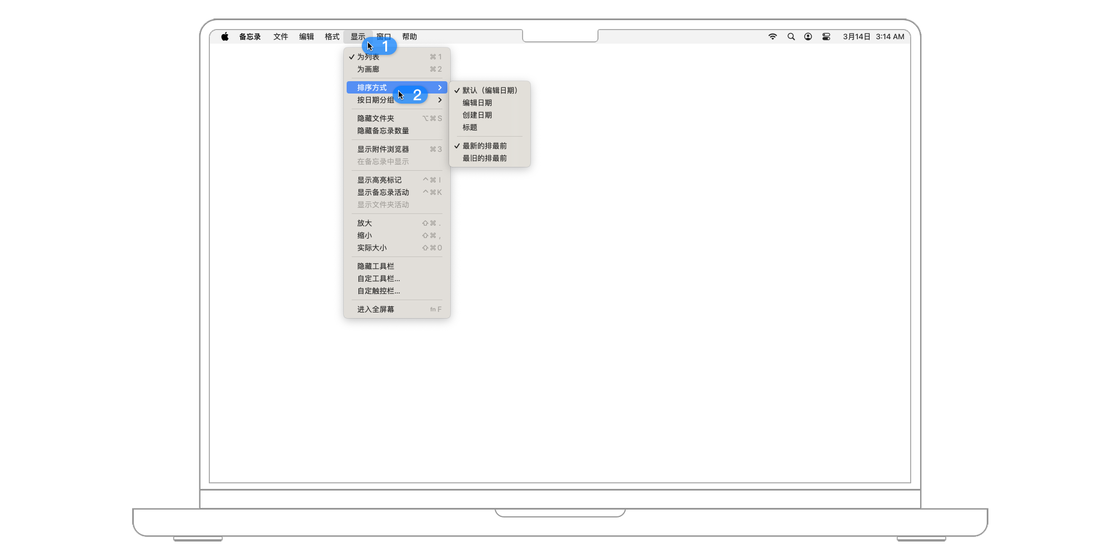Open the 文件 menu
The width and height of the screenshot is (1120, 560).
tap(281, 36)
